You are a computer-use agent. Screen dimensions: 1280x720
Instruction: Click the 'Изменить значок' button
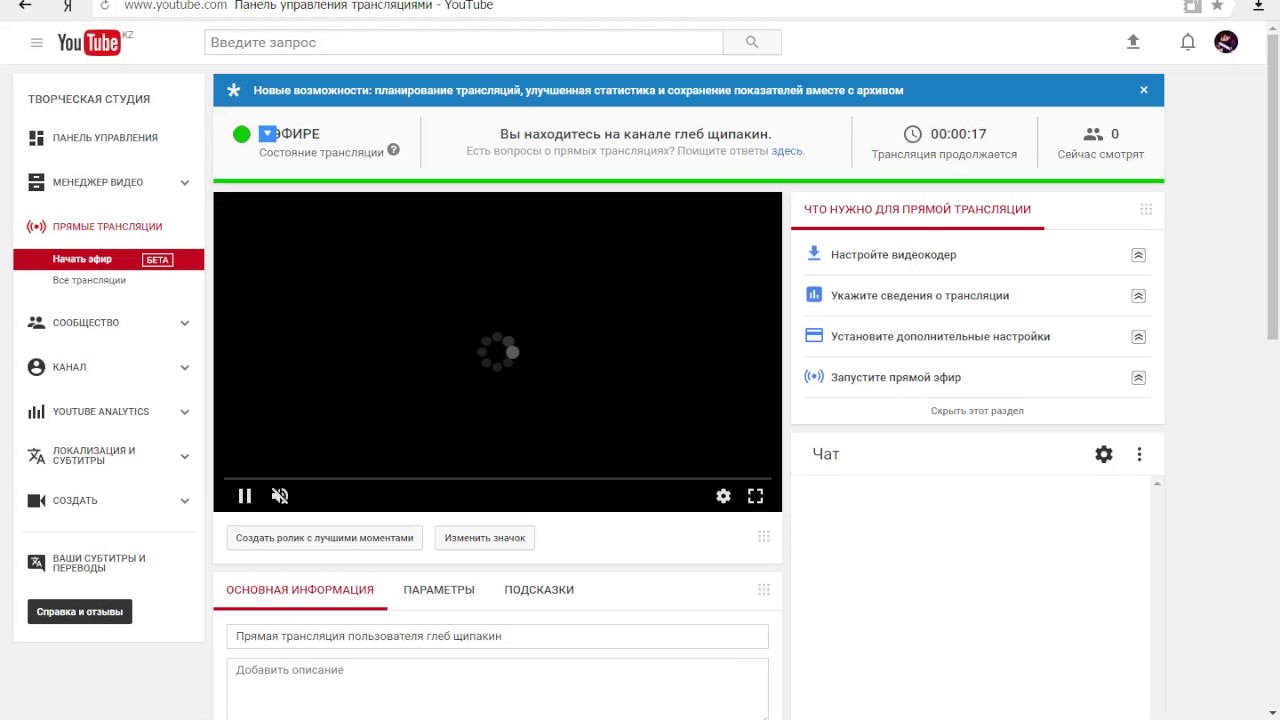(x=485, y=538)
